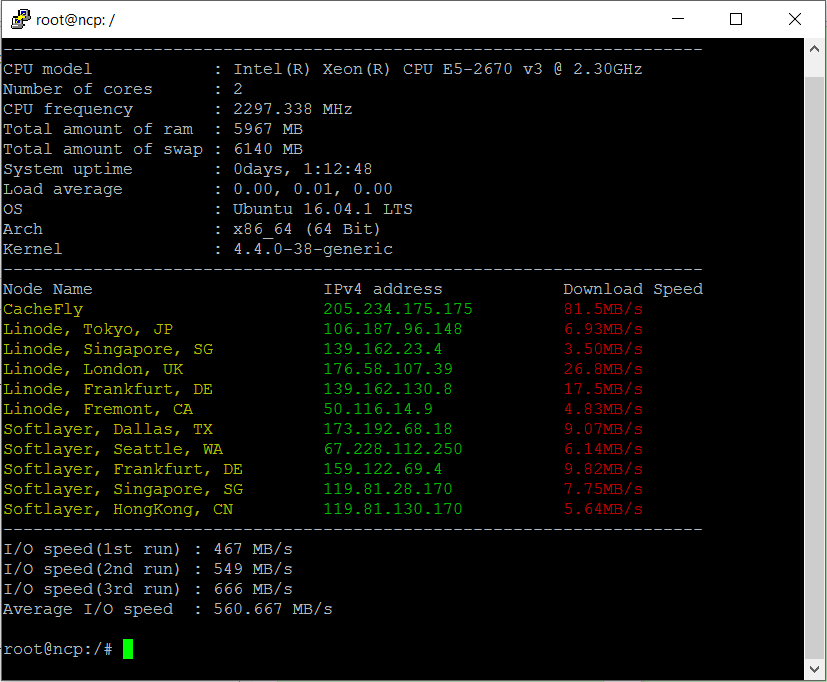Click the IP '67.228.112.250'
The width and height of the screenshot is (827, 682).
point(392,449)
